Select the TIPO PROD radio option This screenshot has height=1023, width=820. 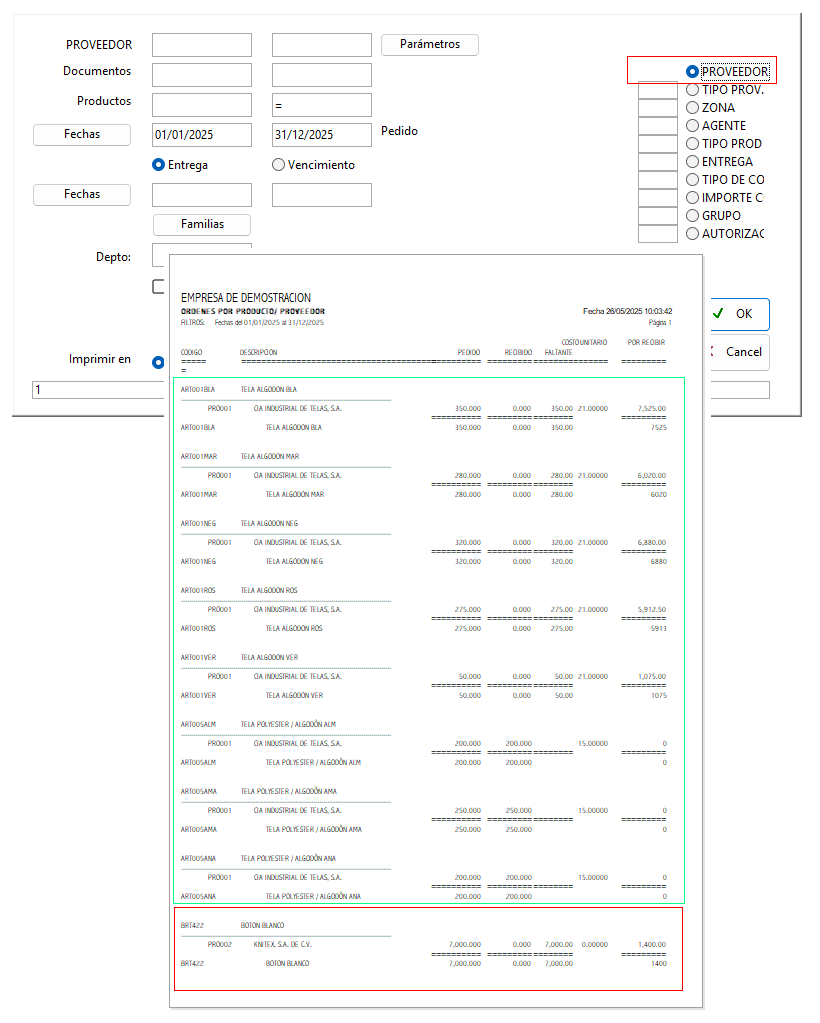(692, 144)
